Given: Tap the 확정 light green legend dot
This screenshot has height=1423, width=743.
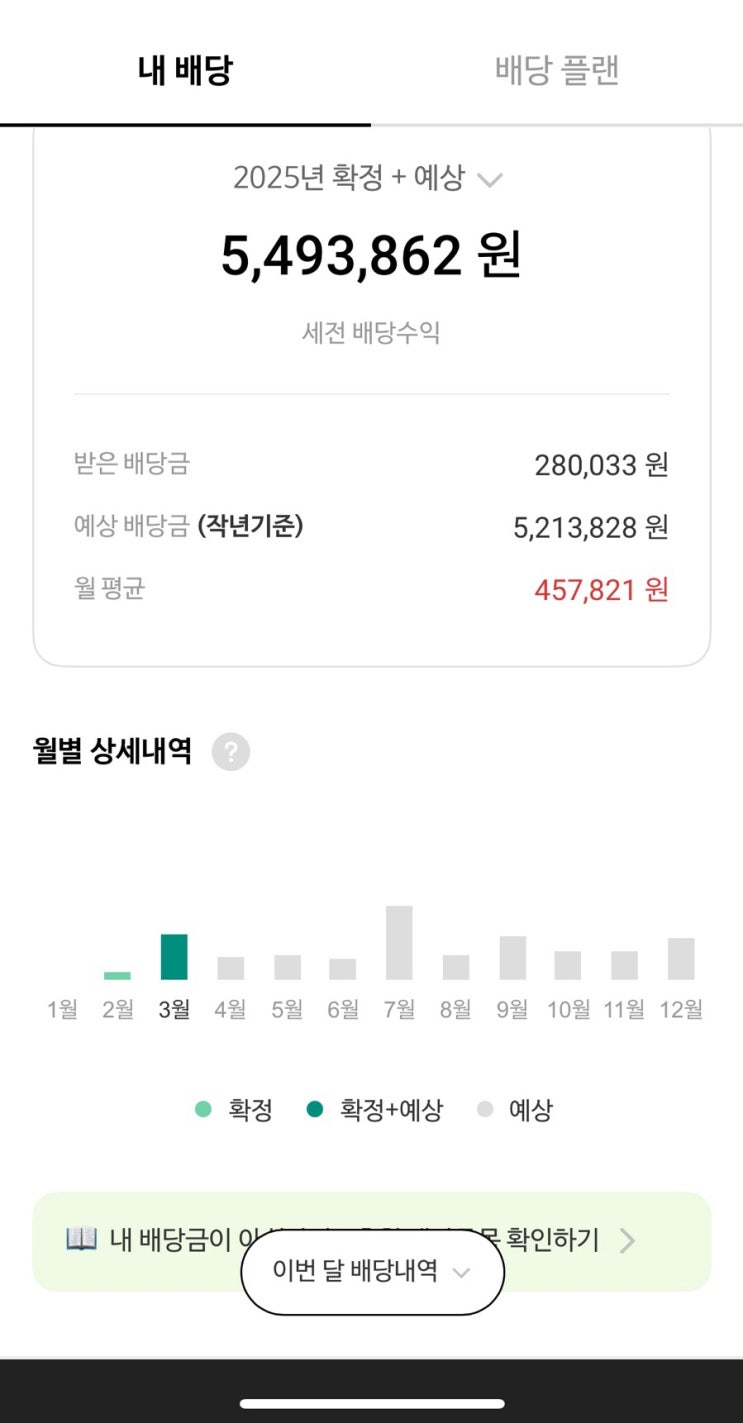Looking at the screenshot, I should (204, 1109).
